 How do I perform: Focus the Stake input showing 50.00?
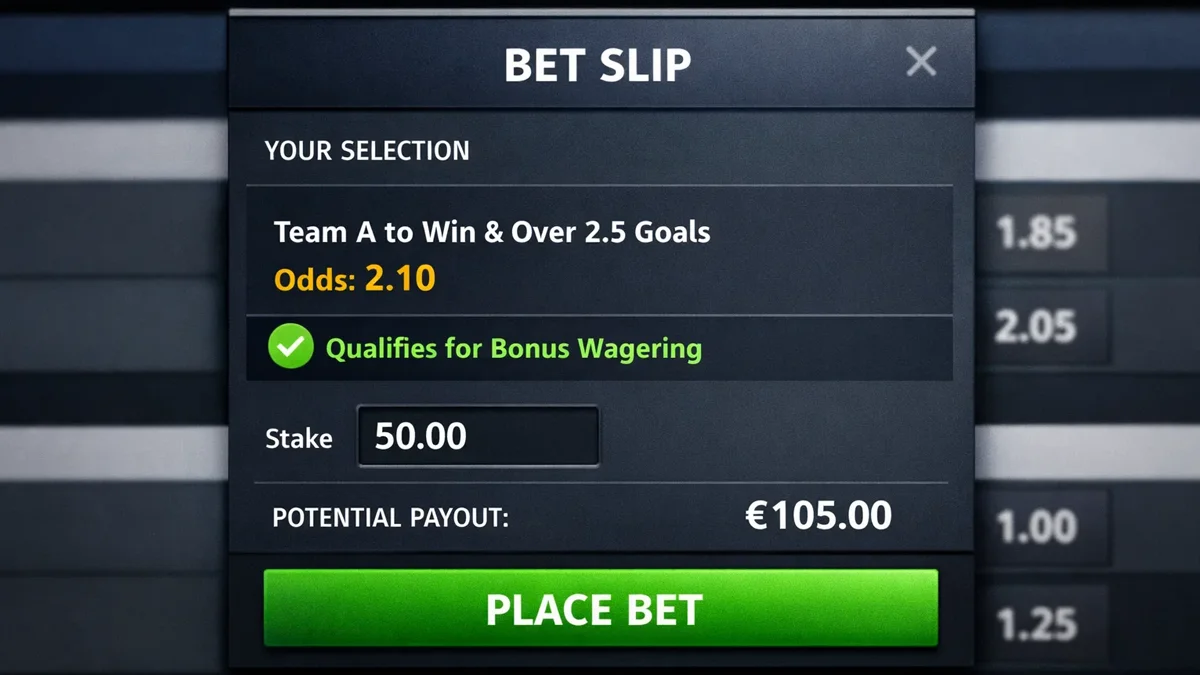tap(478, 436)
